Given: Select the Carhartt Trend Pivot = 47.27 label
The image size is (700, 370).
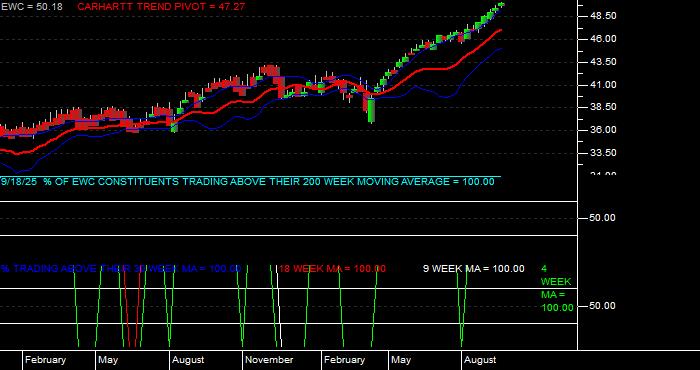Looking at the screenshot, I should point(161,7).
